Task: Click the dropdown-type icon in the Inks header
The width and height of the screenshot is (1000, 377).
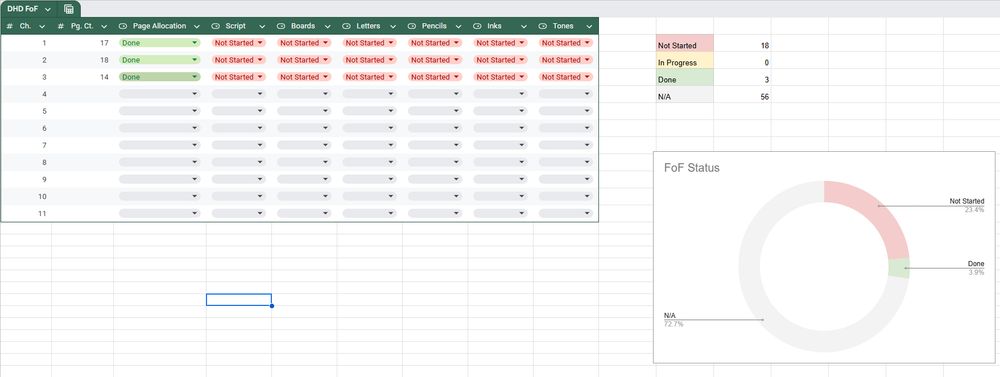Action: pos(477,26)
